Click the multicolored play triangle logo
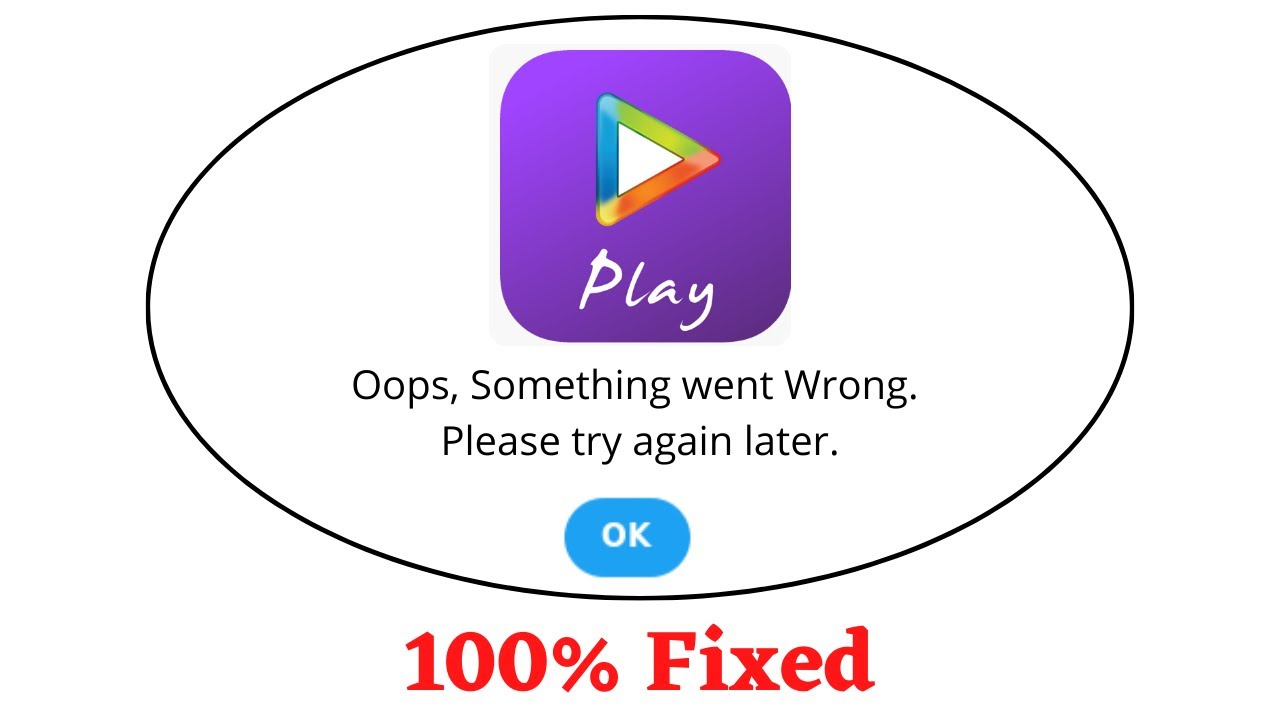Image resolution: width=1280 pixels, height=720 pixels. click(656, 159)
